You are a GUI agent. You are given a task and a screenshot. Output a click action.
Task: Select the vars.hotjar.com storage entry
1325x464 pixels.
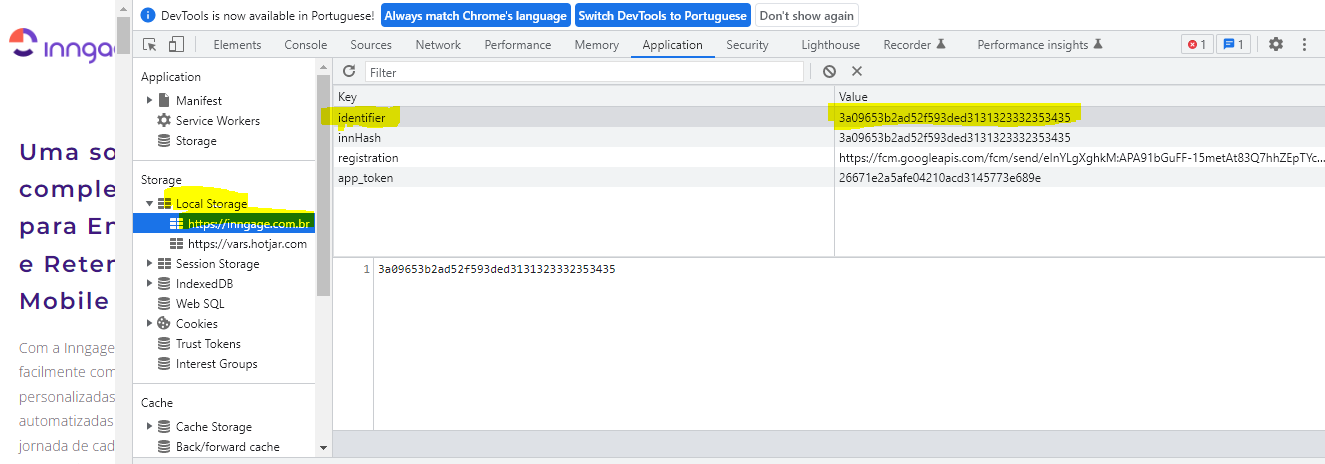pos(246,244)
